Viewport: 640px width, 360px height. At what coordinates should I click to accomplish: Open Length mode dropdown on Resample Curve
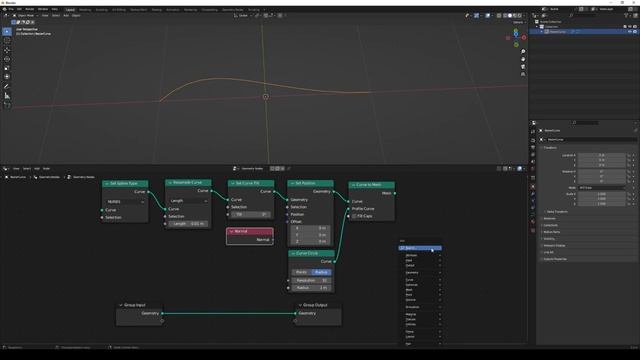click(189, 201)
